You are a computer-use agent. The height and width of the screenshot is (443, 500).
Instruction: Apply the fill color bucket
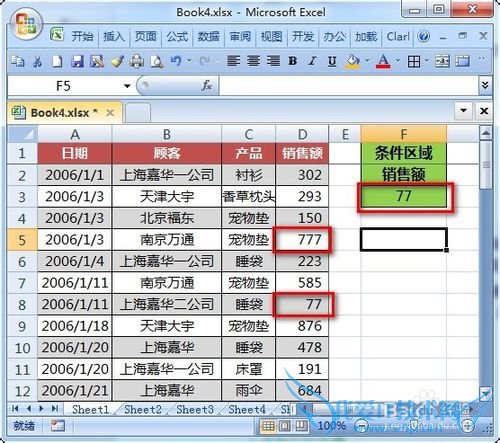(353, 61)
